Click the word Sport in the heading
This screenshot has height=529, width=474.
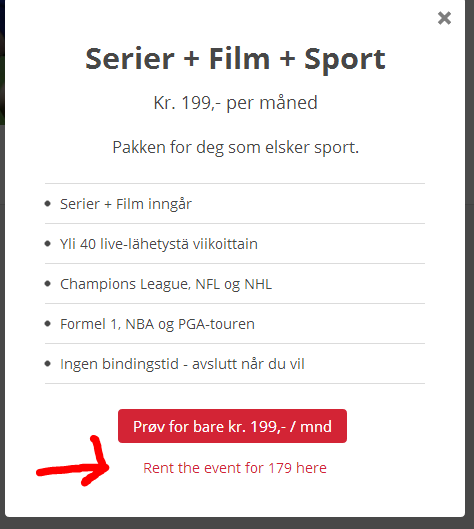(345, 59)
